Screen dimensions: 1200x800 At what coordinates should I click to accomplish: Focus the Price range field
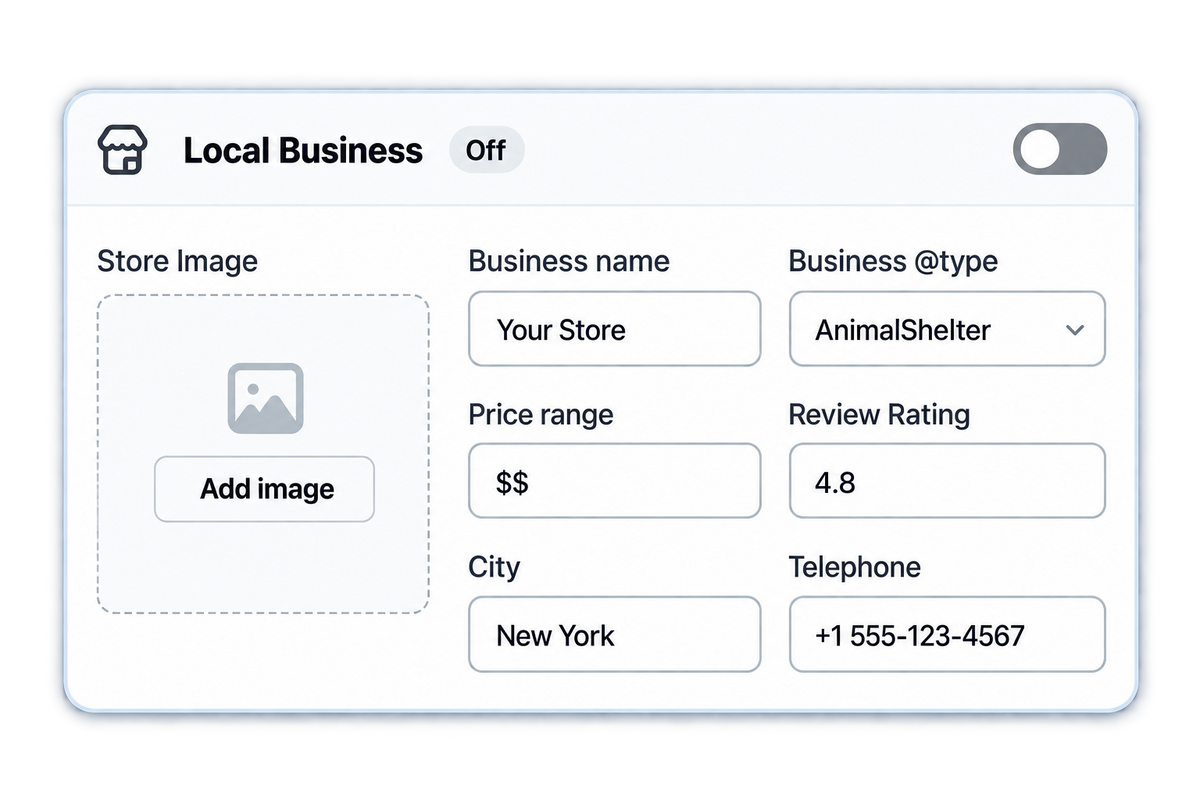pyautogui.click(x=614, y=482)
